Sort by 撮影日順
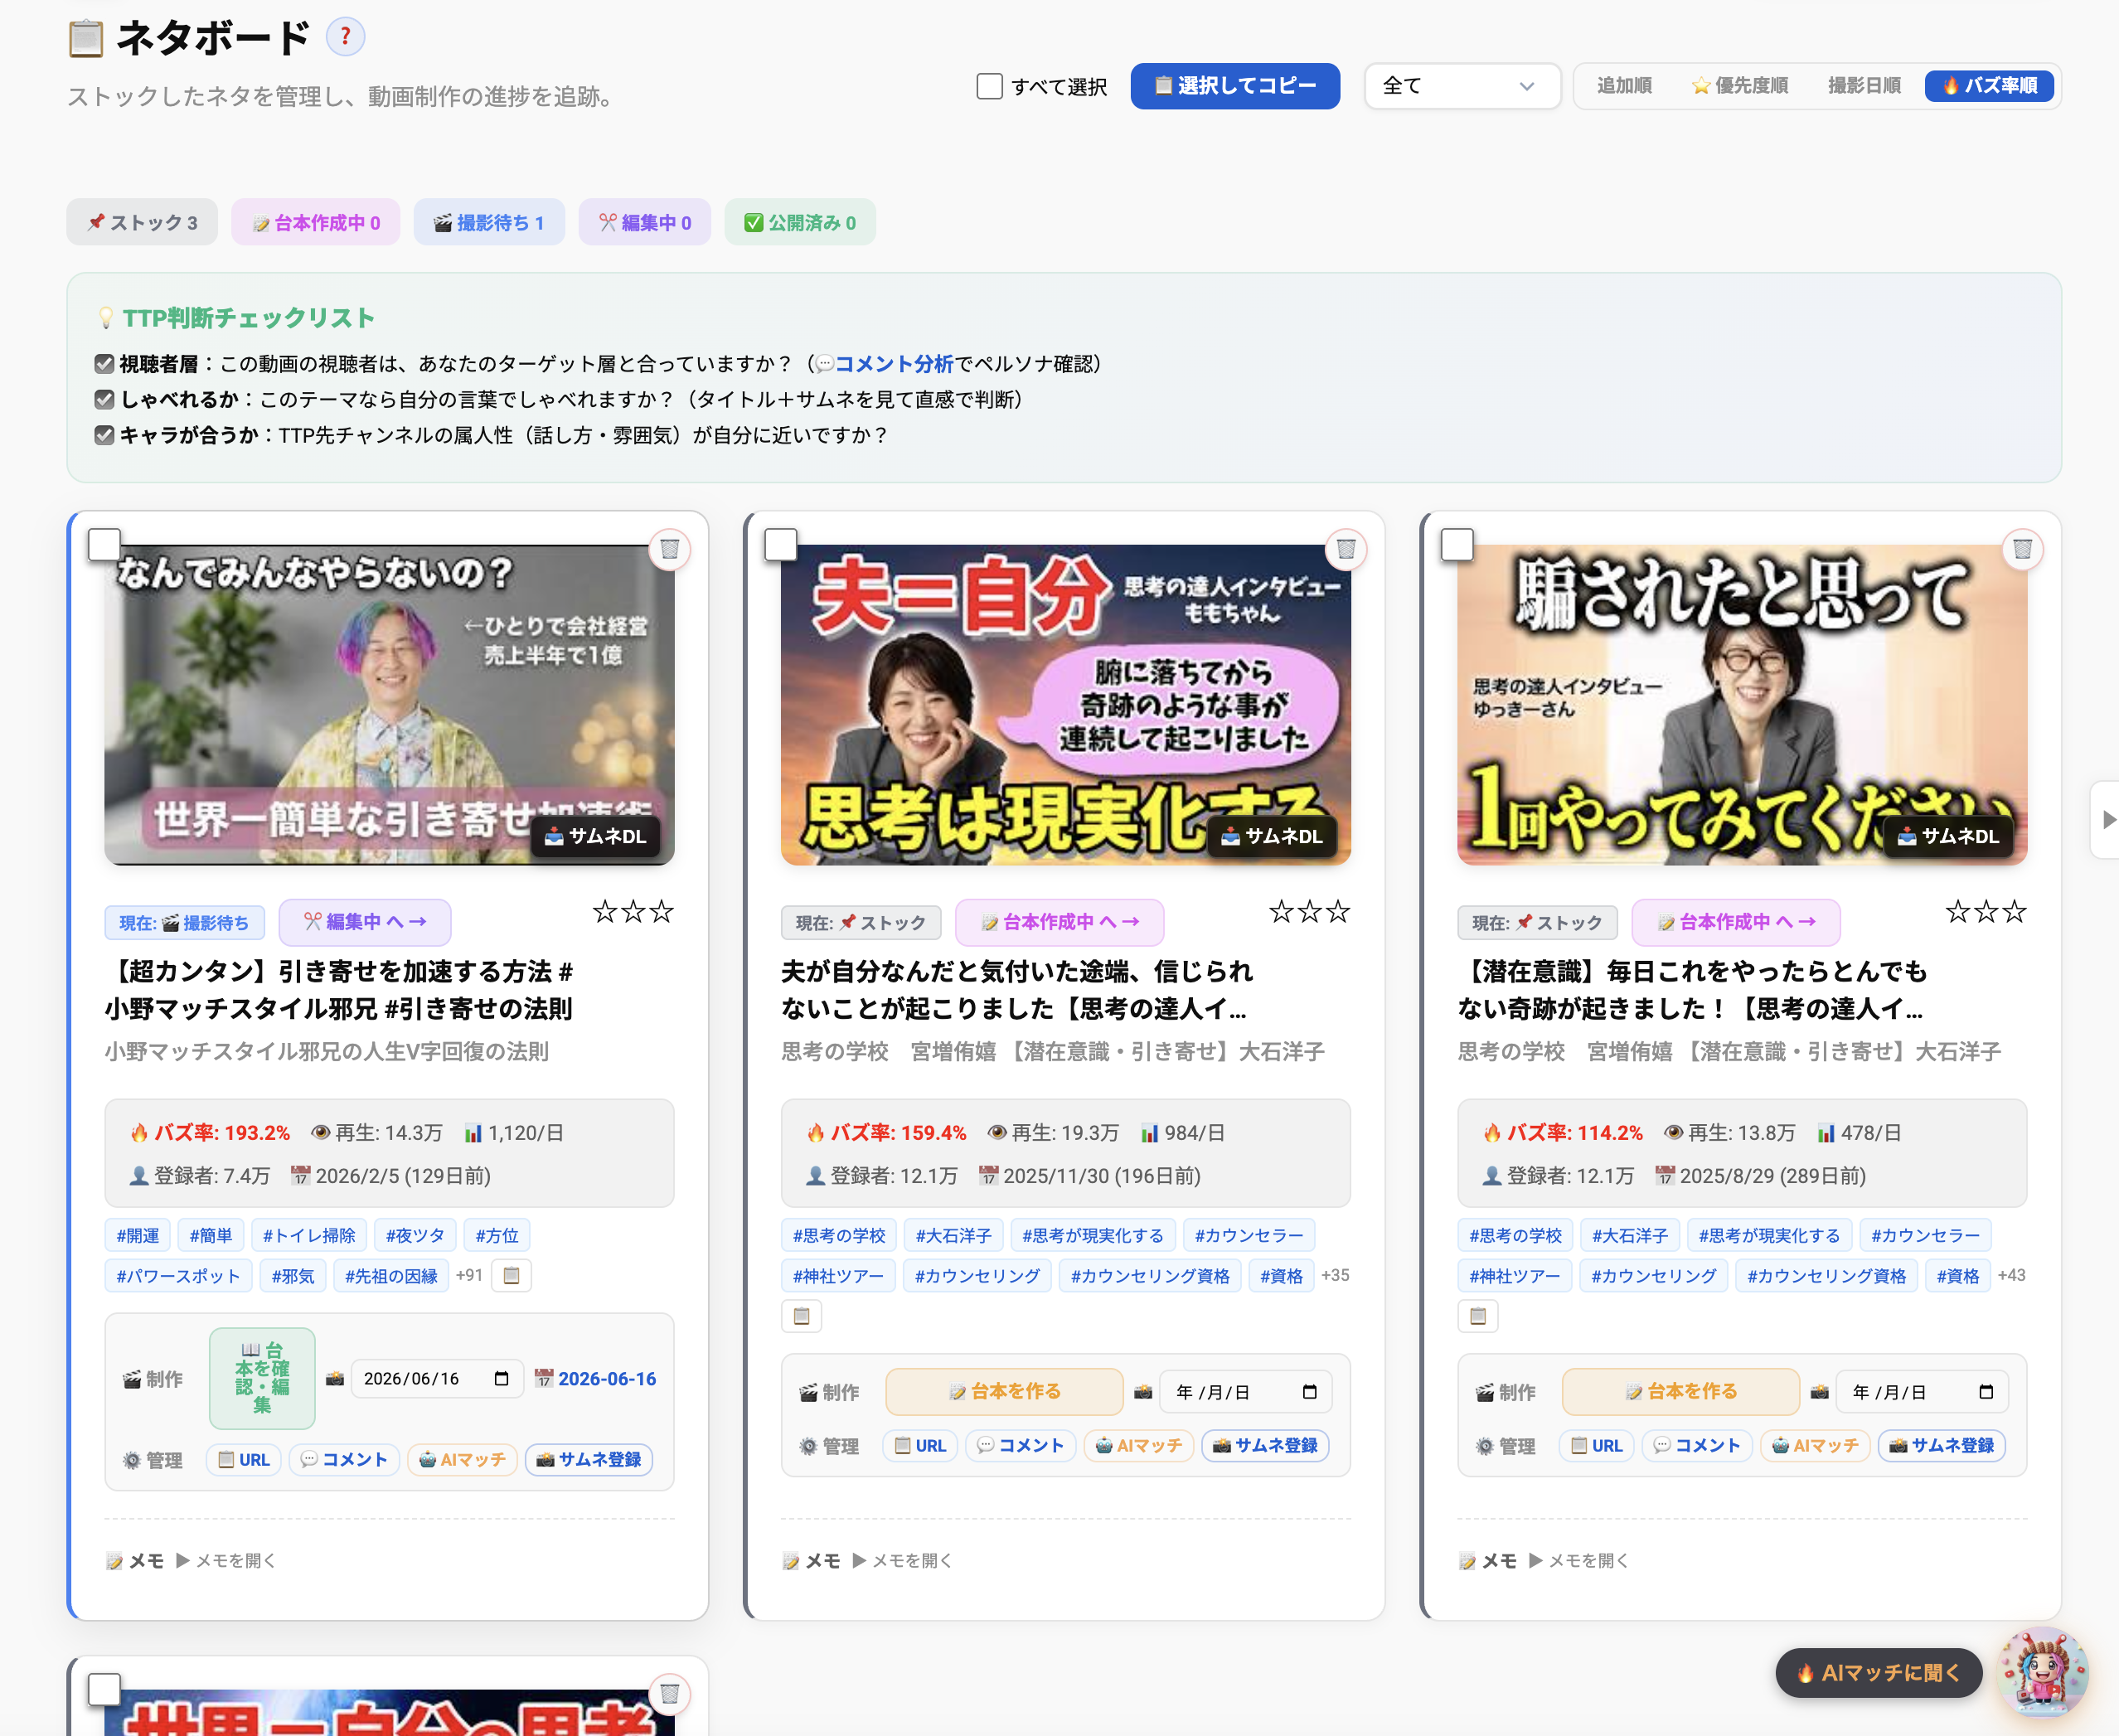The width and height of the screenshot is (2119, 1736). (x=1864, y=86)
